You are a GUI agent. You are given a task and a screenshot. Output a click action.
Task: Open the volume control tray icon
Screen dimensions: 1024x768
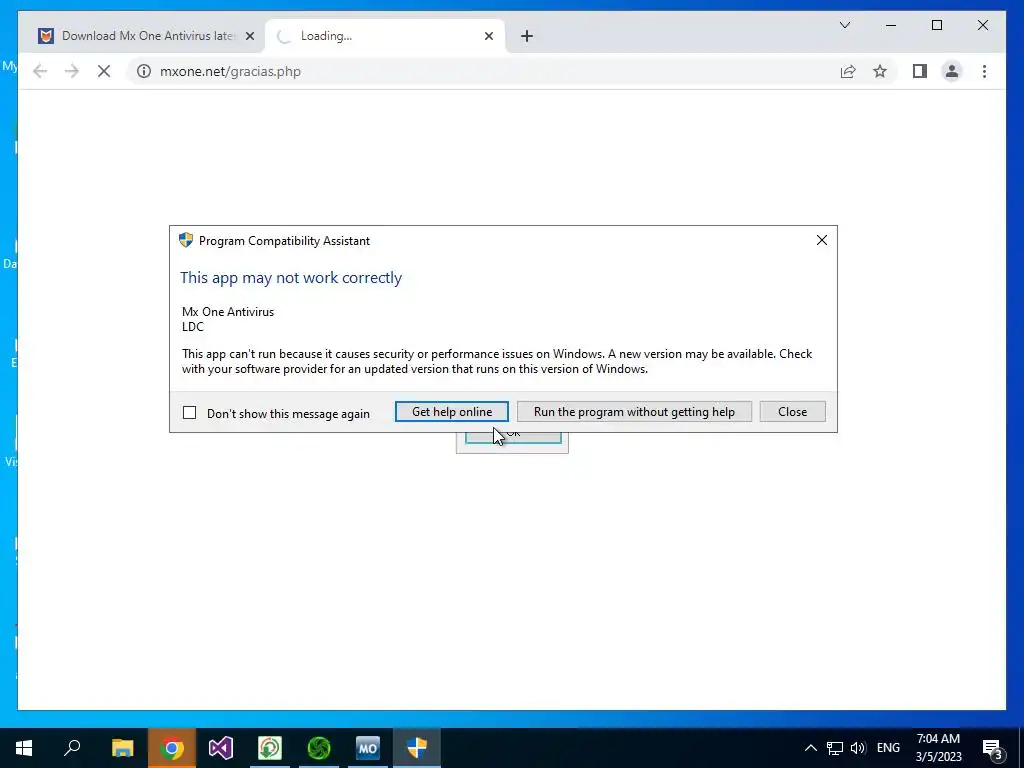tap(858, 748)
